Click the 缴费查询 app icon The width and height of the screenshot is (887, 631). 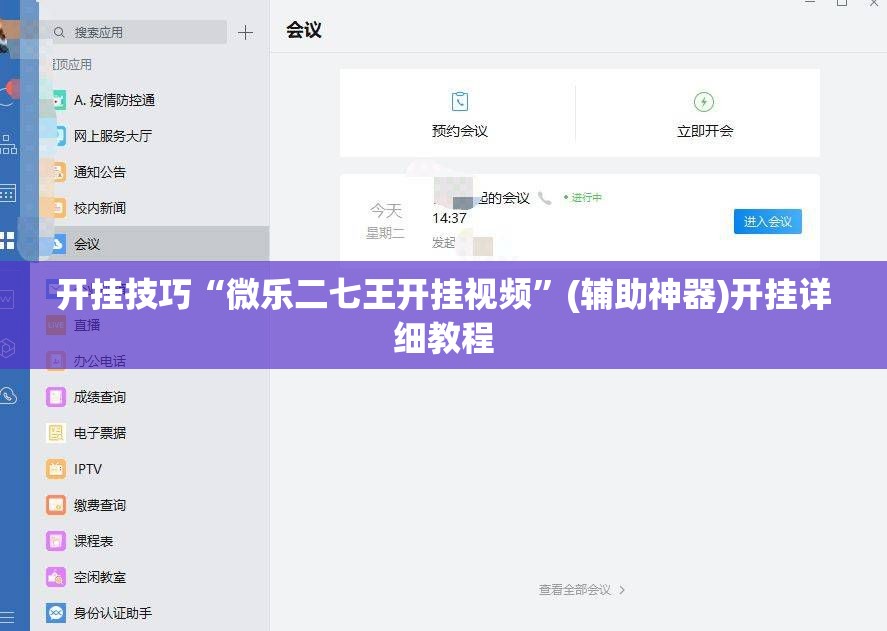click(x=55, y=505)
